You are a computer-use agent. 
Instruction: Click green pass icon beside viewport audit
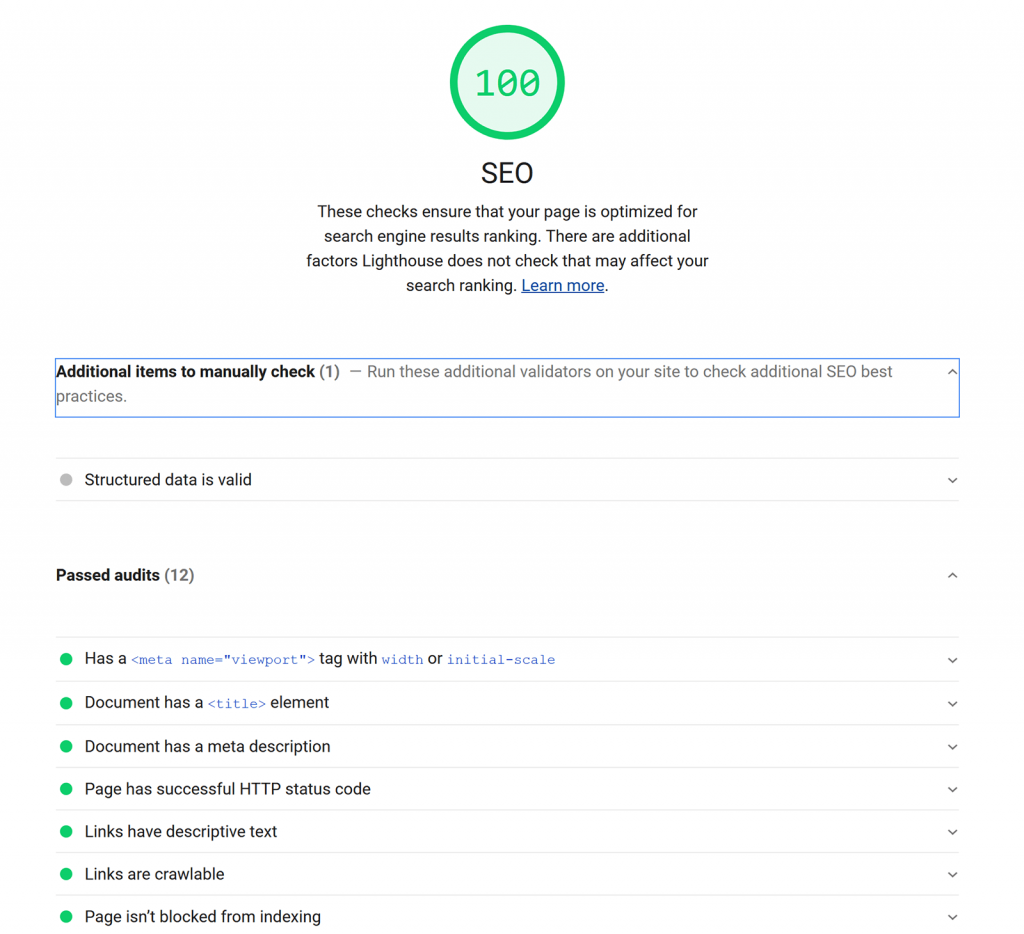click(x=66, y=659)
